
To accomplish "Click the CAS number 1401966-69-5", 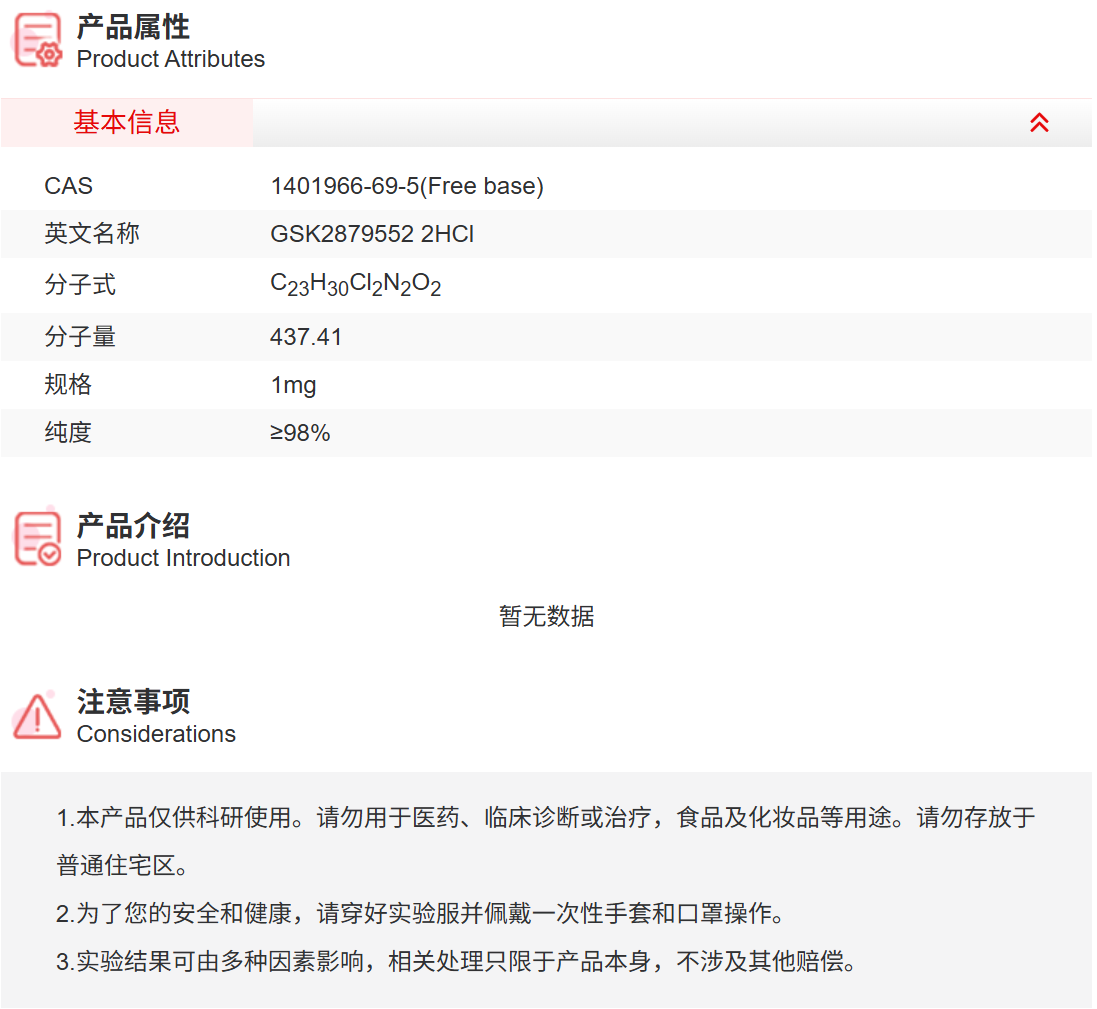I will (x=408, y=186).
